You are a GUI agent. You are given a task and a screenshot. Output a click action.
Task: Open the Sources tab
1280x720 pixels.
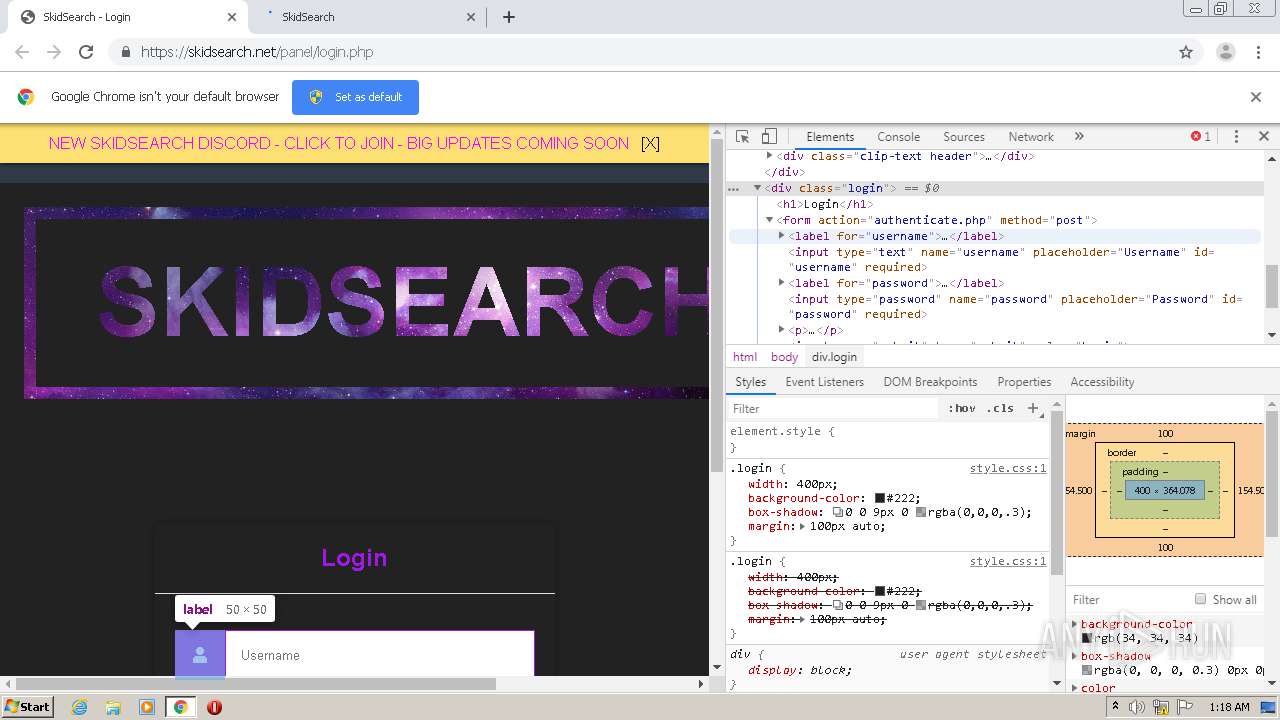[964, 137]
